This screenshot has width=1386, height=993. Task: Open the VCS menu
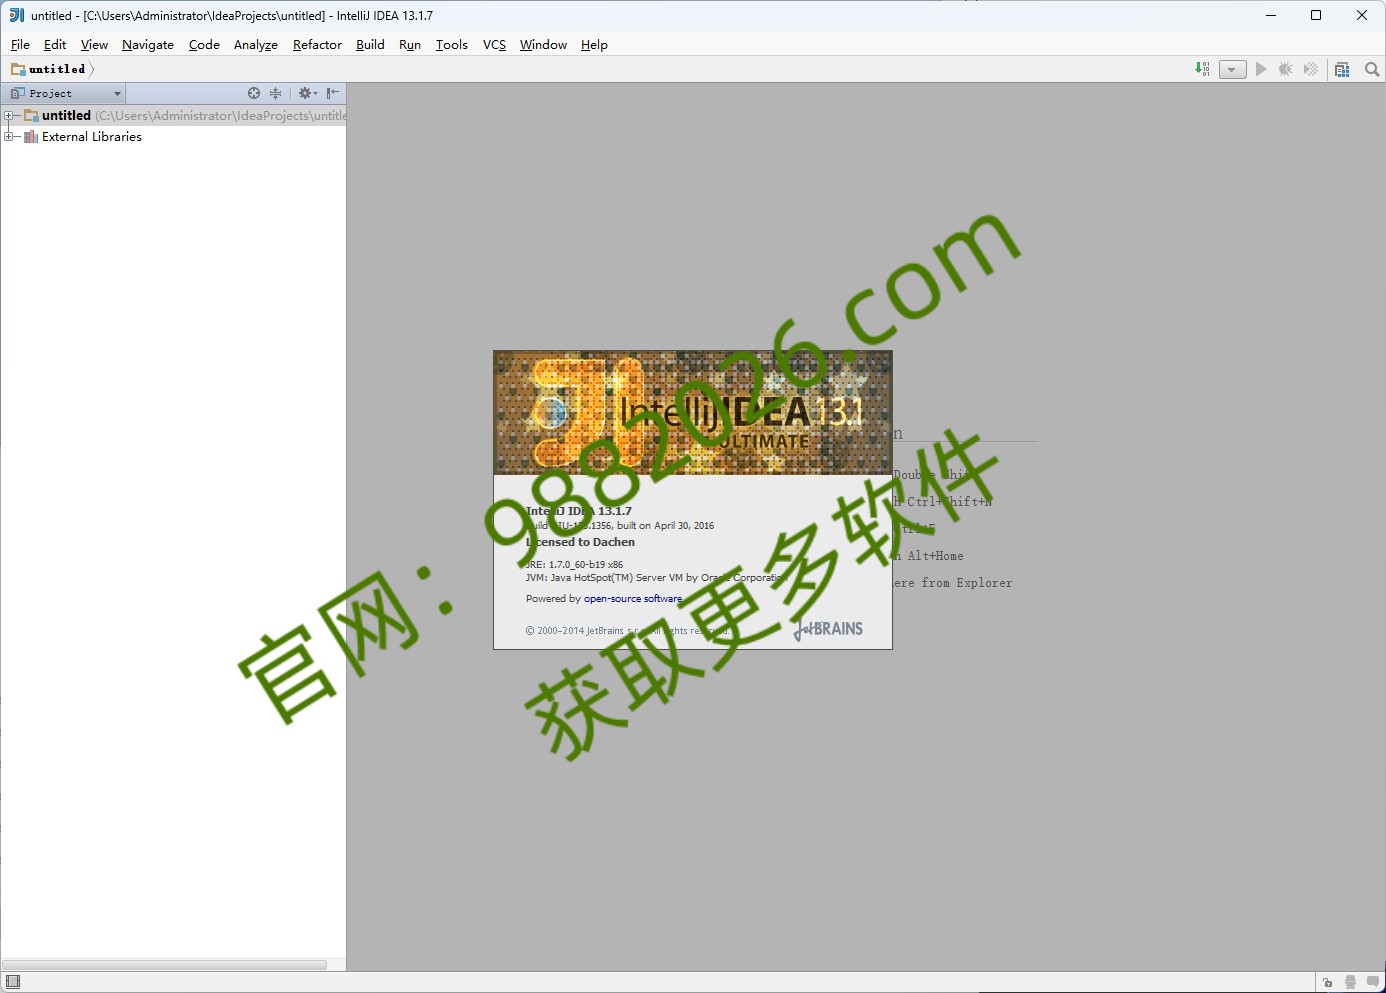494,45
